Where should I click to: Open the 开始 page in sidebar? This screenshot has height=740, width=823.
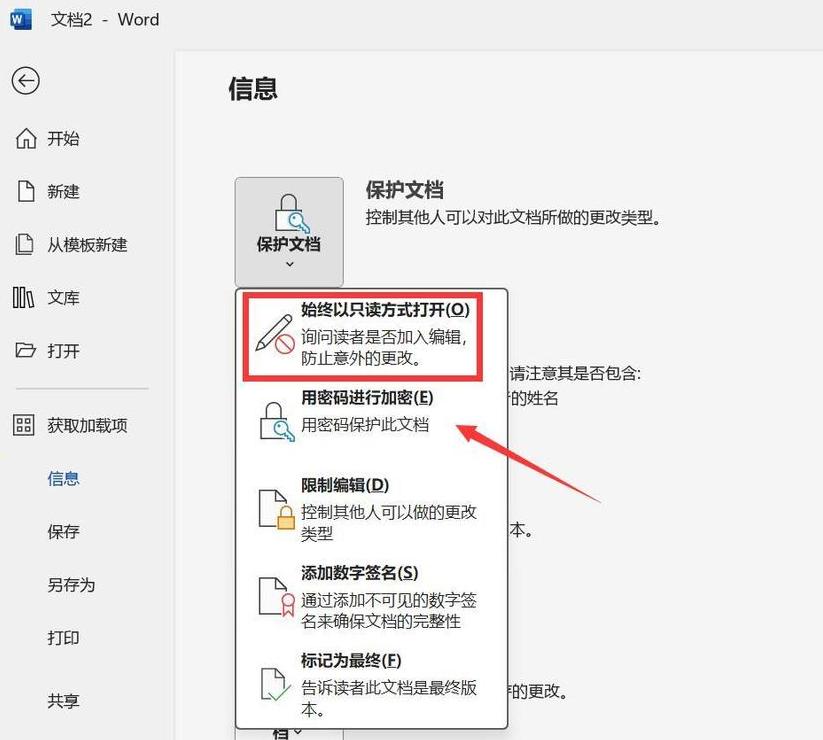pyautogui.click(x=64, y=139)
